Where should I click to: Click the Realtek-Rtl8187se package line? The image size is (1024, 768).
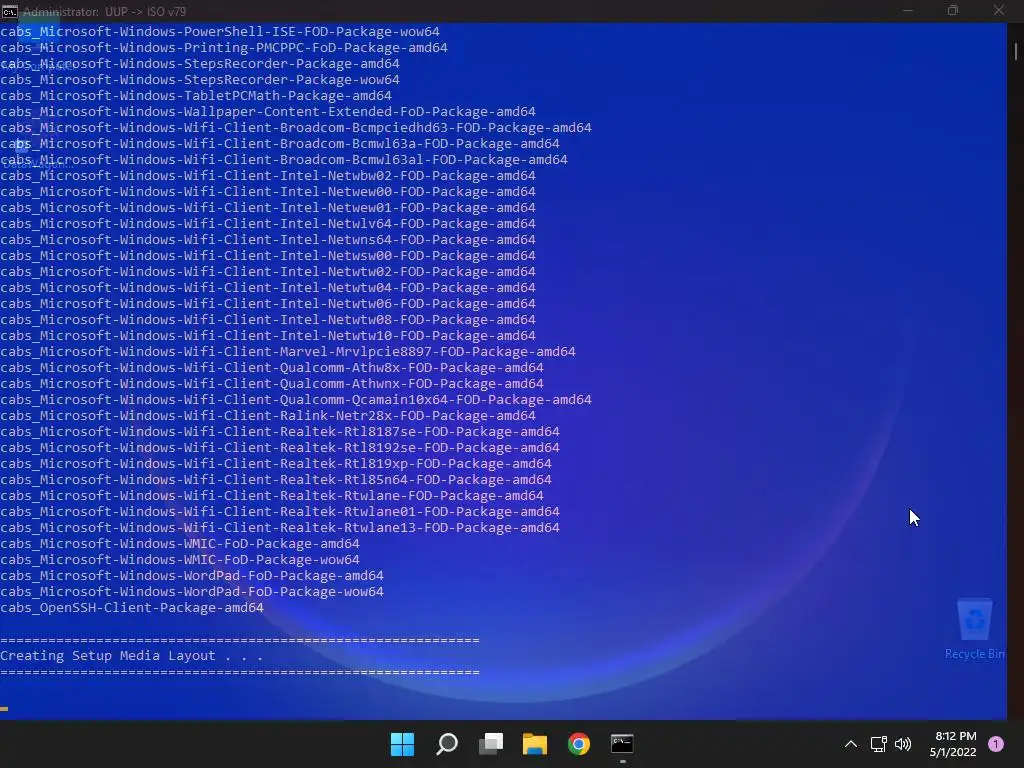point(280,432)
